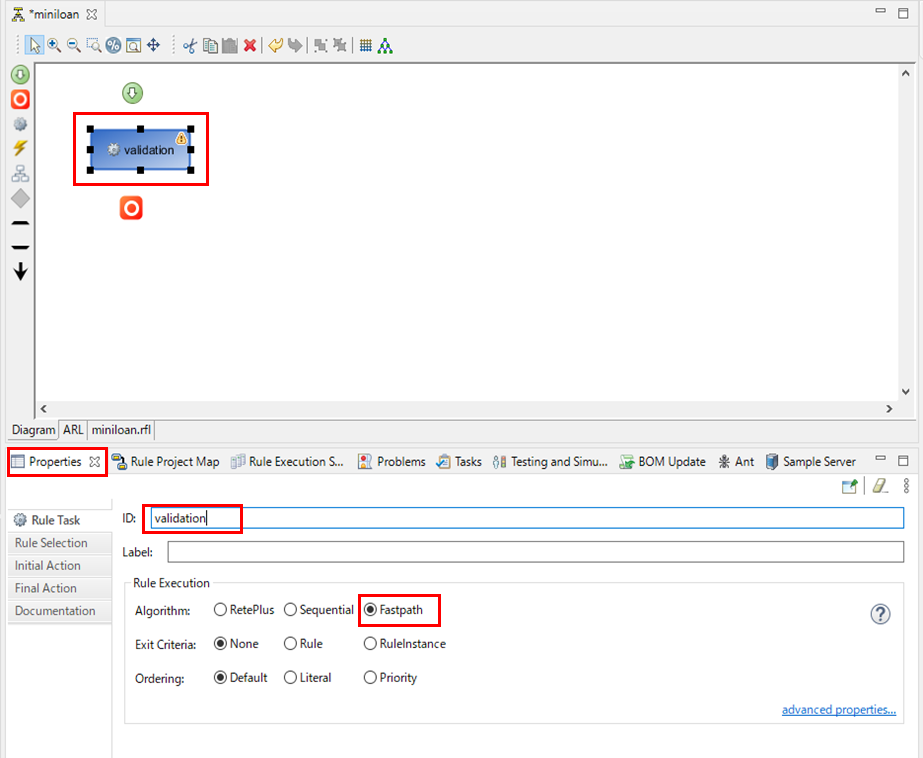Pick the gear rule task in the palette
923x758 pixels.
click(x=20, y=124)
